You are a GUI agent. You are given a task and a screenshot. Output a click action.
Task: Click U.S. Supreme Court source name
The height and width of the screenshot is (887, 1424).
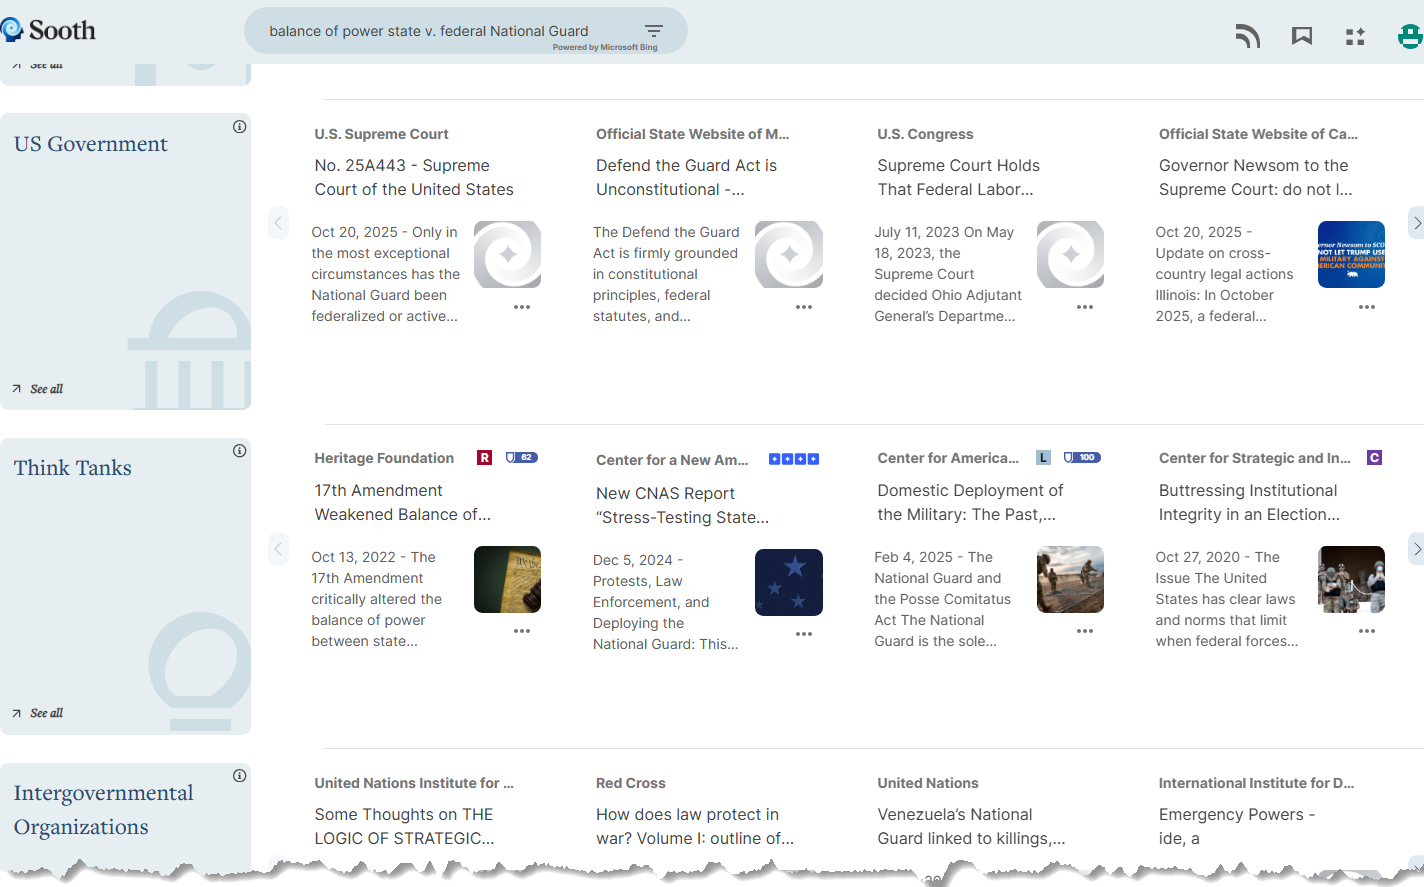[381, 134]
